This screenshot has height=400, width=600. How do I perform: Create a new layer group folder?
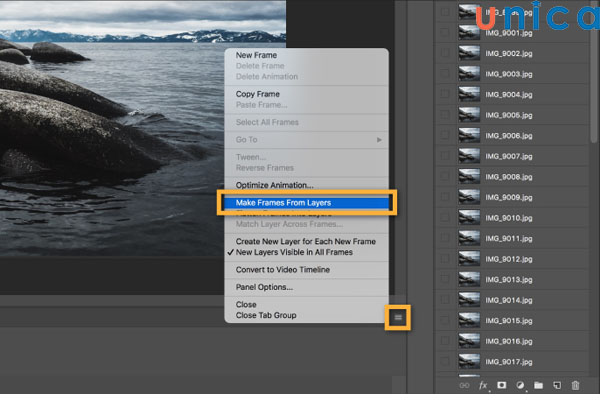pyautogui.click(x=538, y=385)
